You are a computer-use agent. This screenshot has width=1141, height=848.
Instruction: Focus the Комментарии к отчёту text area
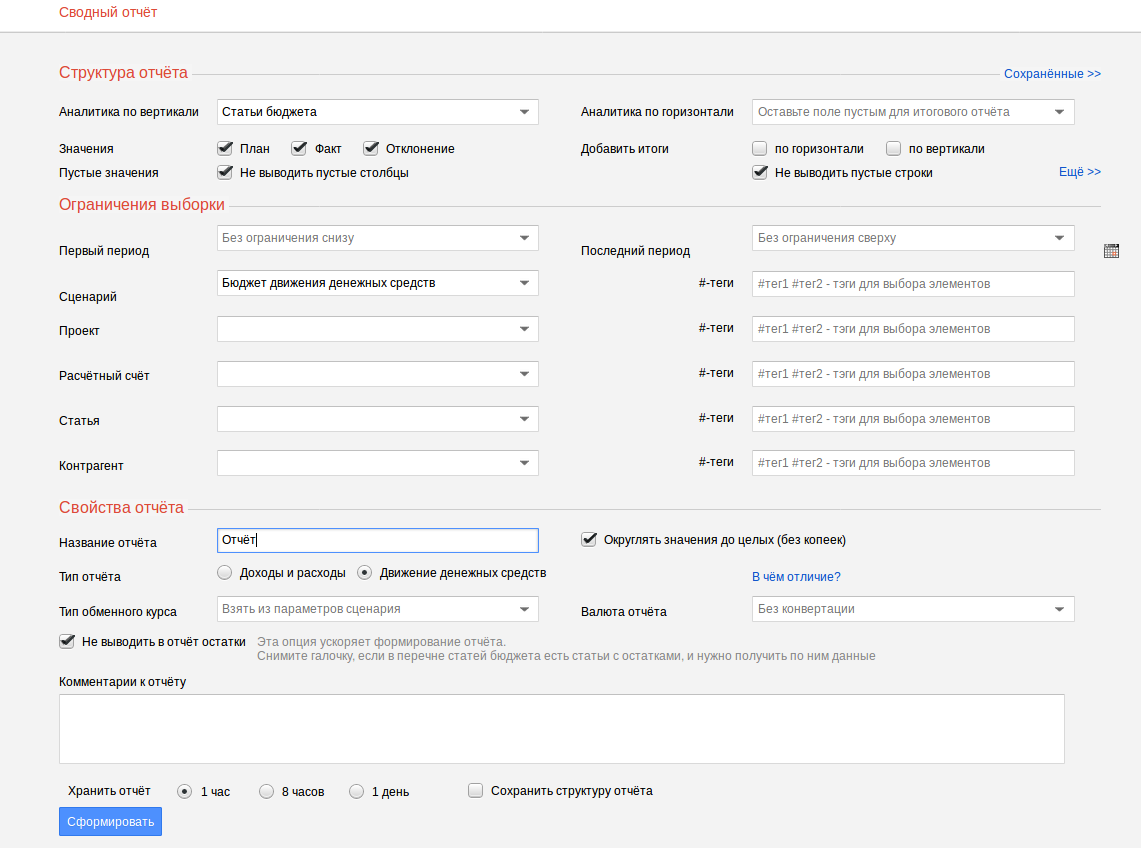562,729
